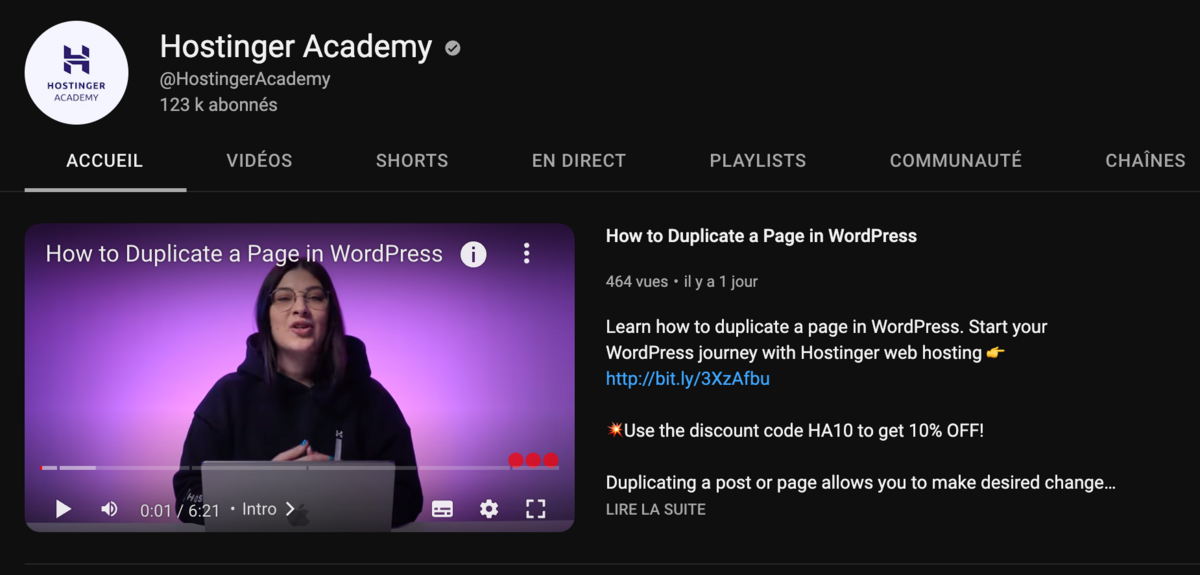Open the VIDÉOS tab
The image size is (1200, 575).
point(260,160)
